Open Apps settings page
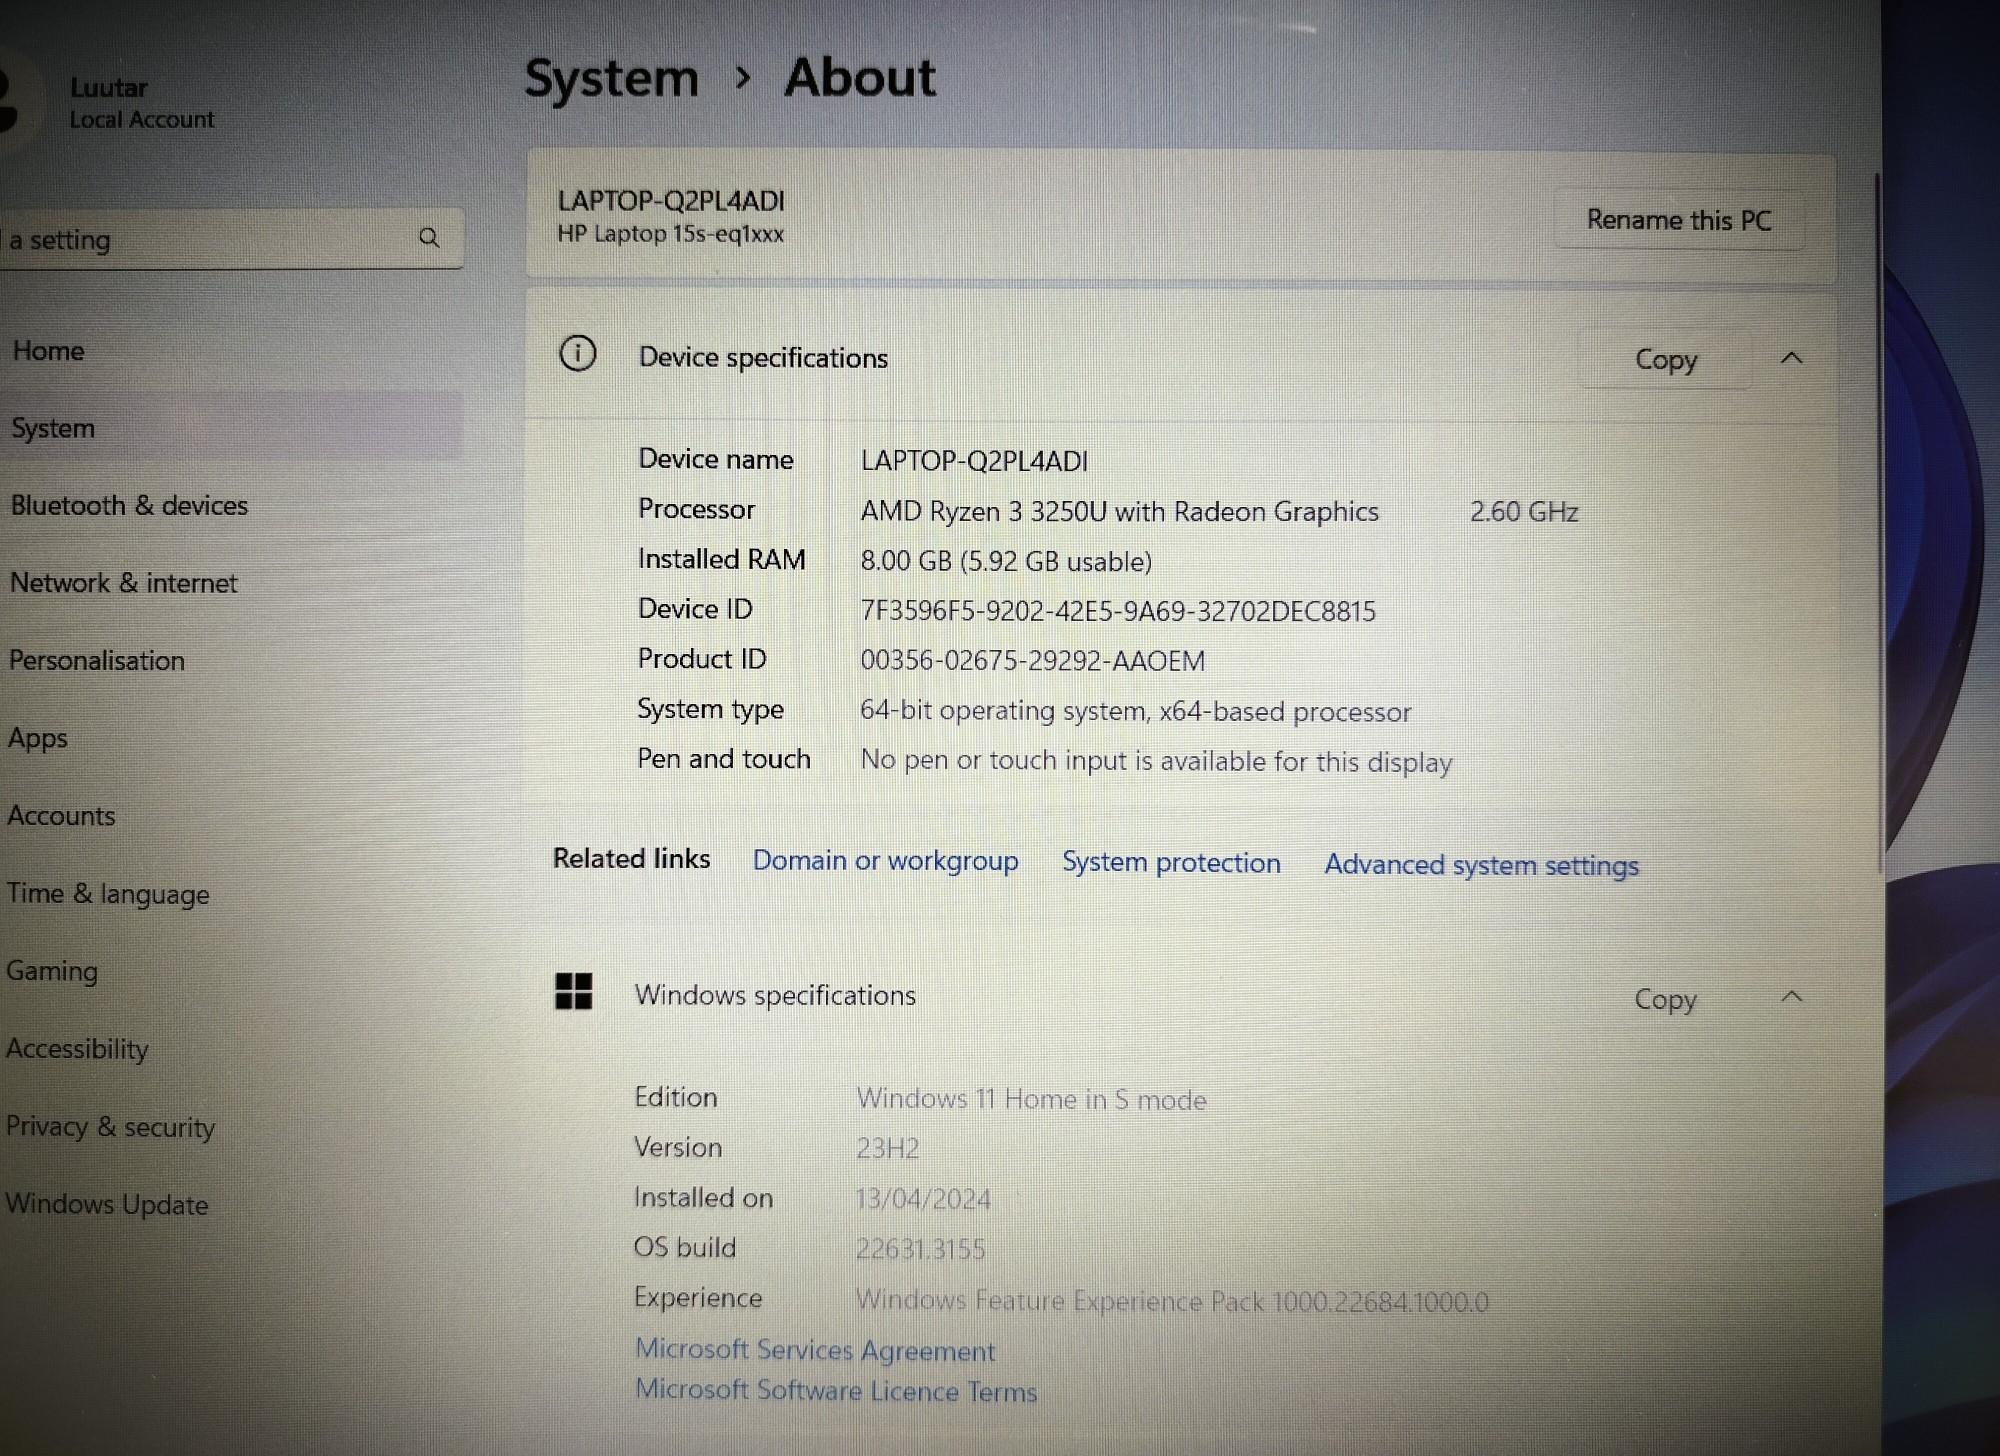Image resolution: width=2000 pixels, height=1456 pixels. [x=38, y=738]
